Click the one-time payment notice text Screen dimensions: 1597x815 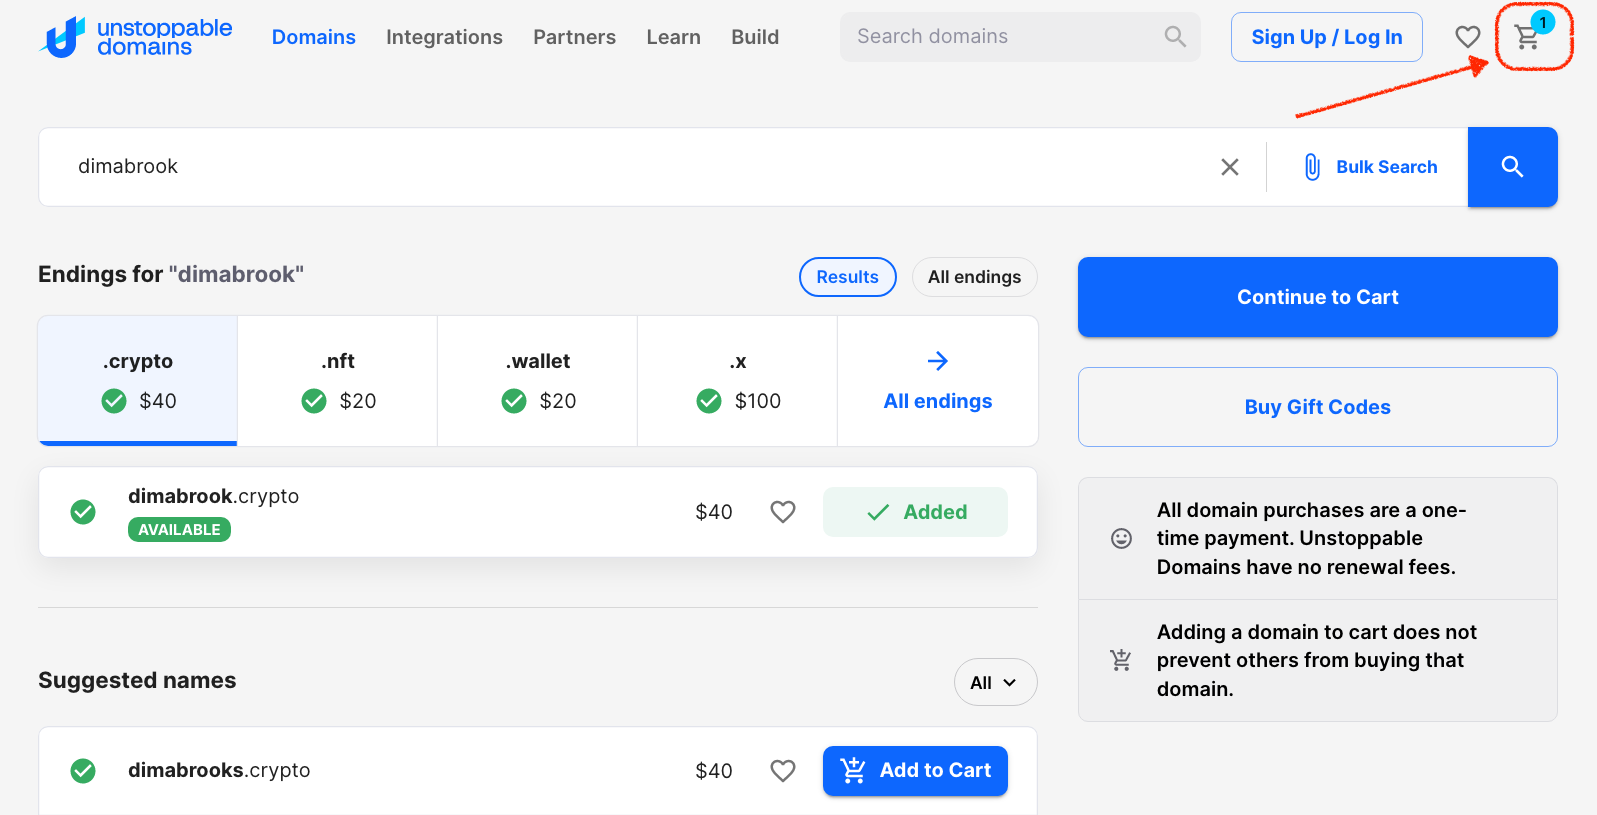pyautogui.click(x=1311, y=538)
